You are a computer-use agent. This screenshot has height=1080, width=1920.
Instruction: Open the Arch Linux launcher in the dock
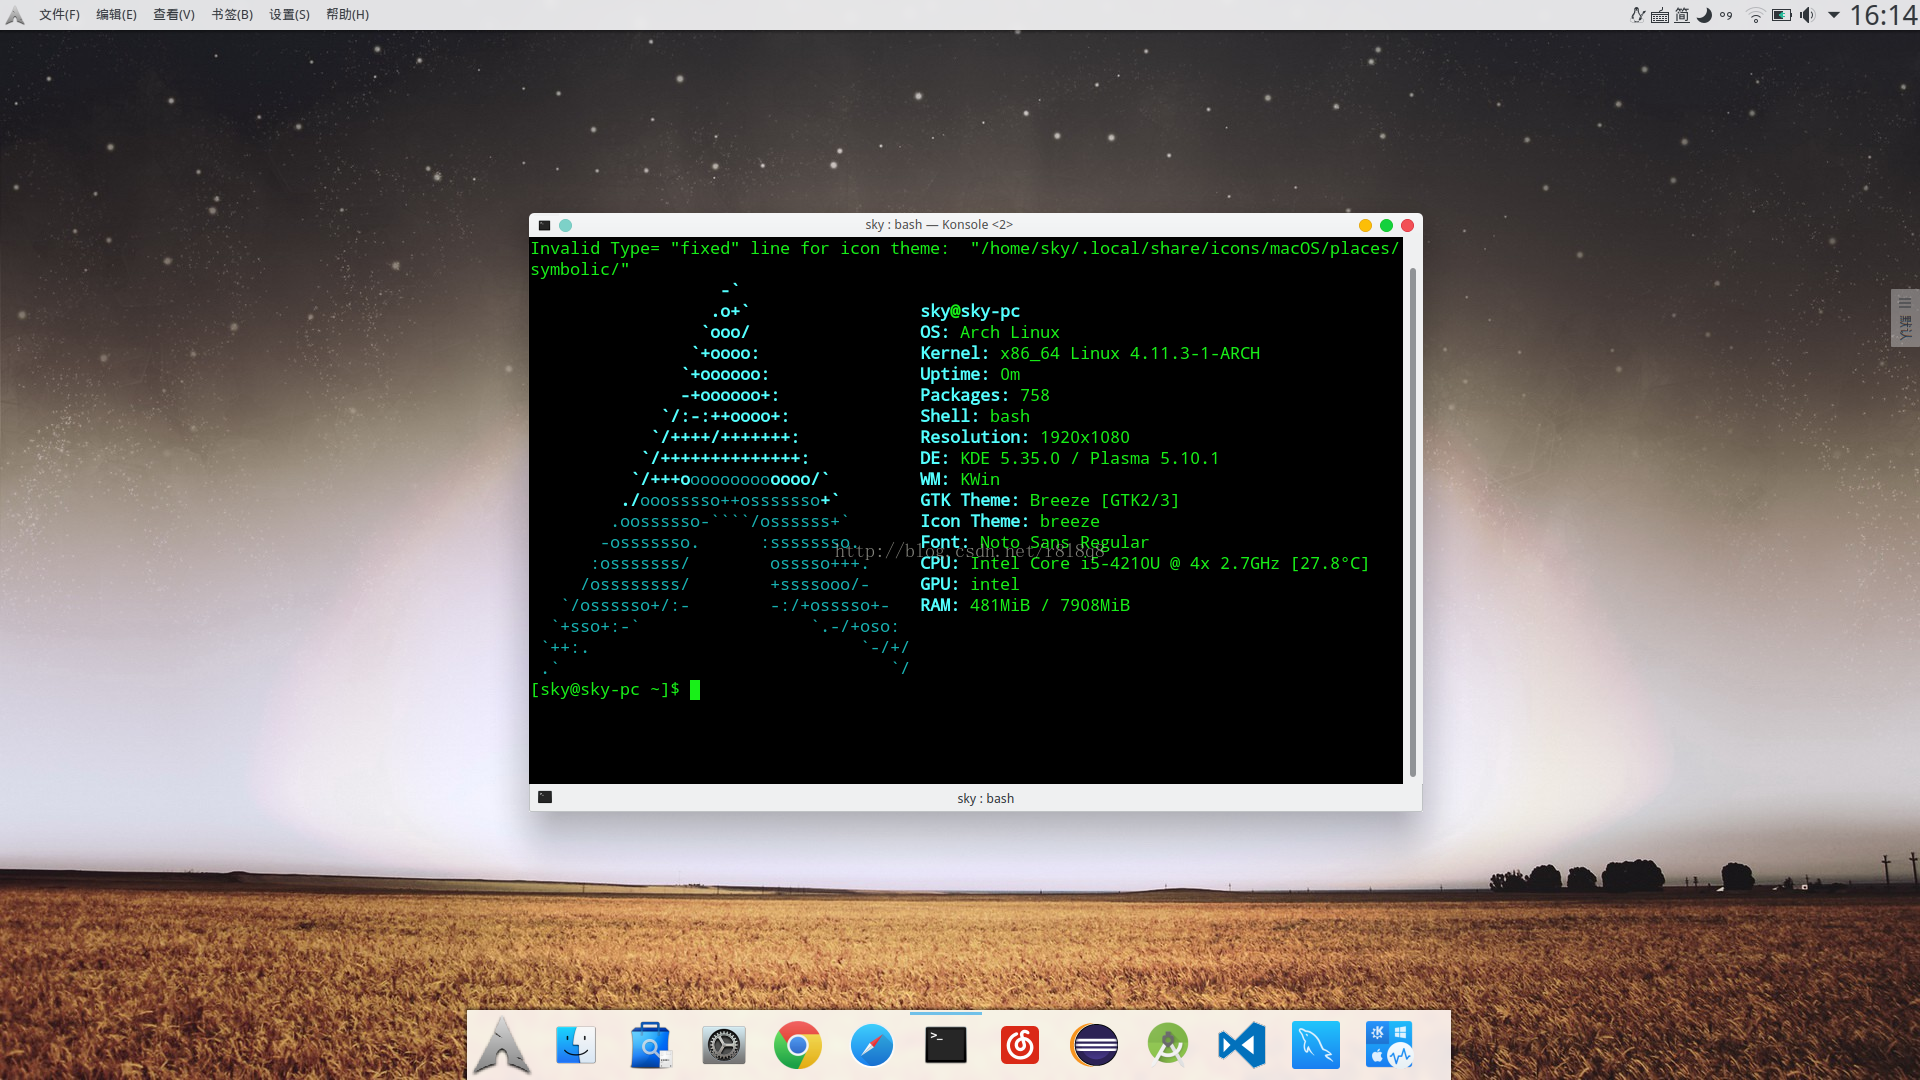click(x=502, y=1046)
